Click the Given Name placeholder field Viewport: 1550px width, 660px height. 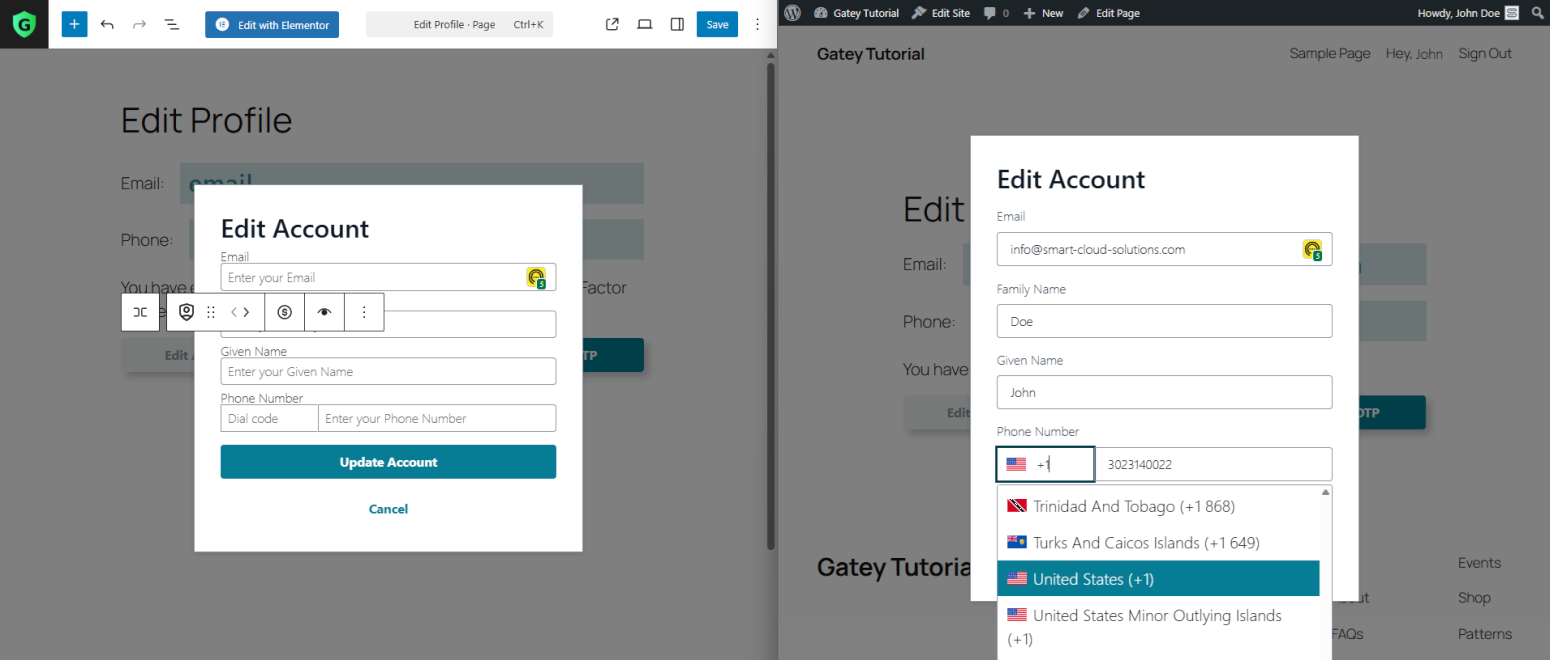click(388, 371)
